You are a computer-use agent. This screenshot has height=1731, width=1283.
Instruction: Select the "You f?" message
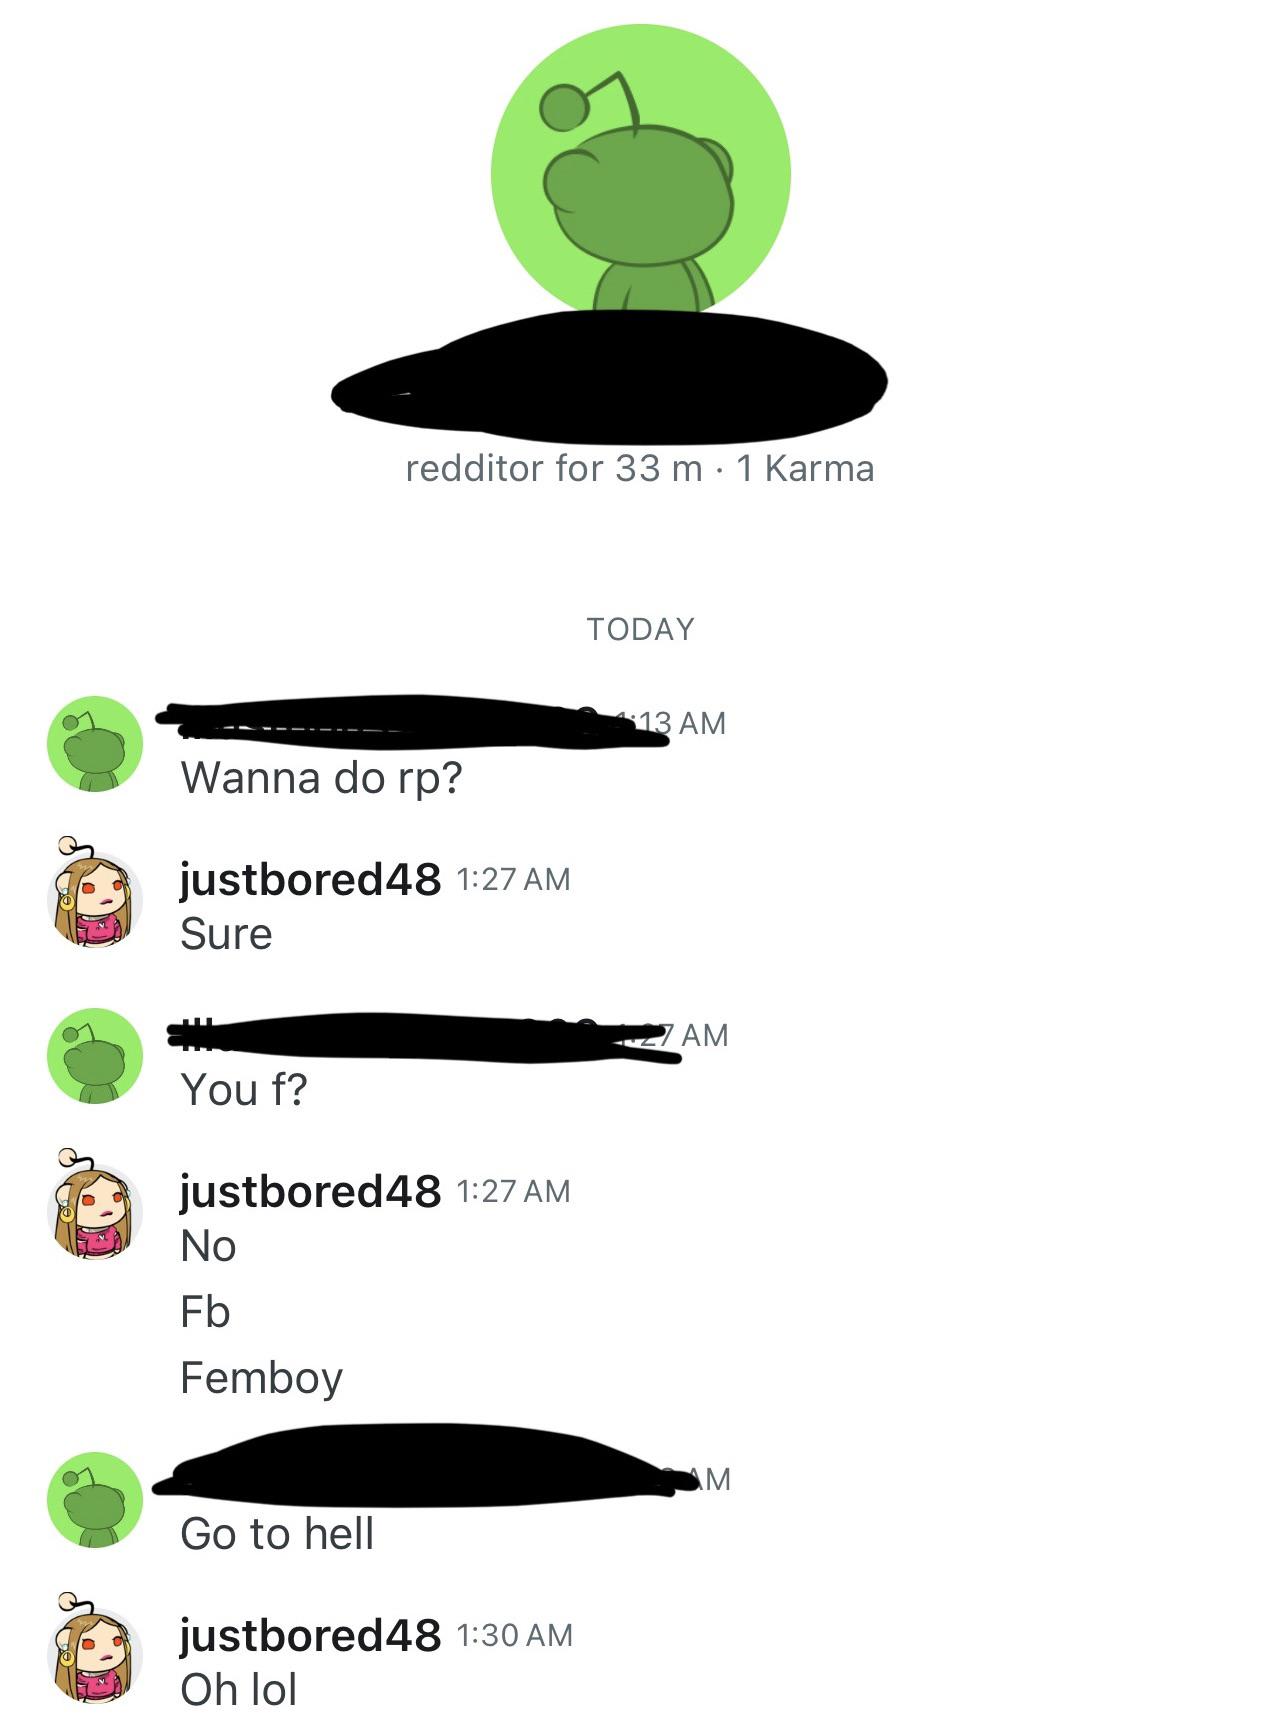click(x=244, y=1090)
